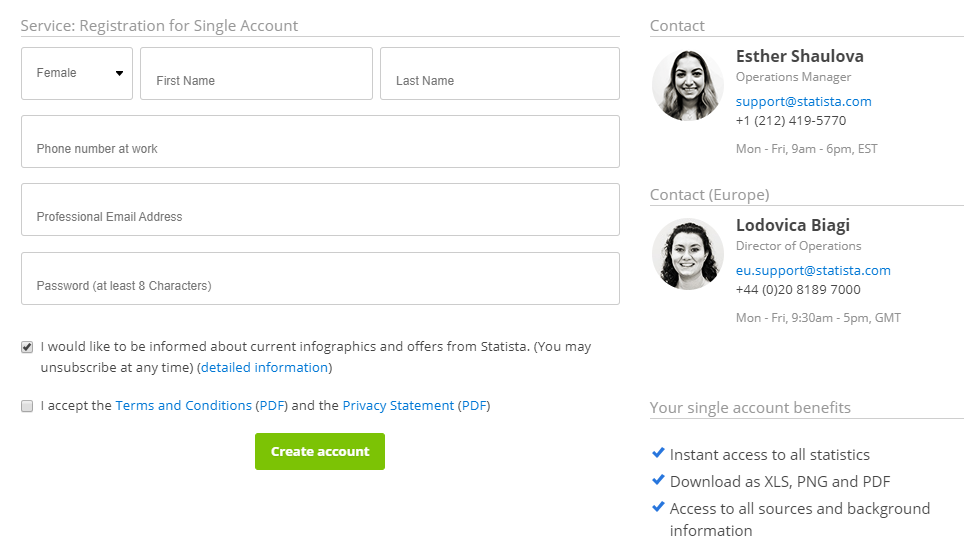The image size is (977, 558).
Task: Open the Privacy Statement link
Action: [398, 405]
